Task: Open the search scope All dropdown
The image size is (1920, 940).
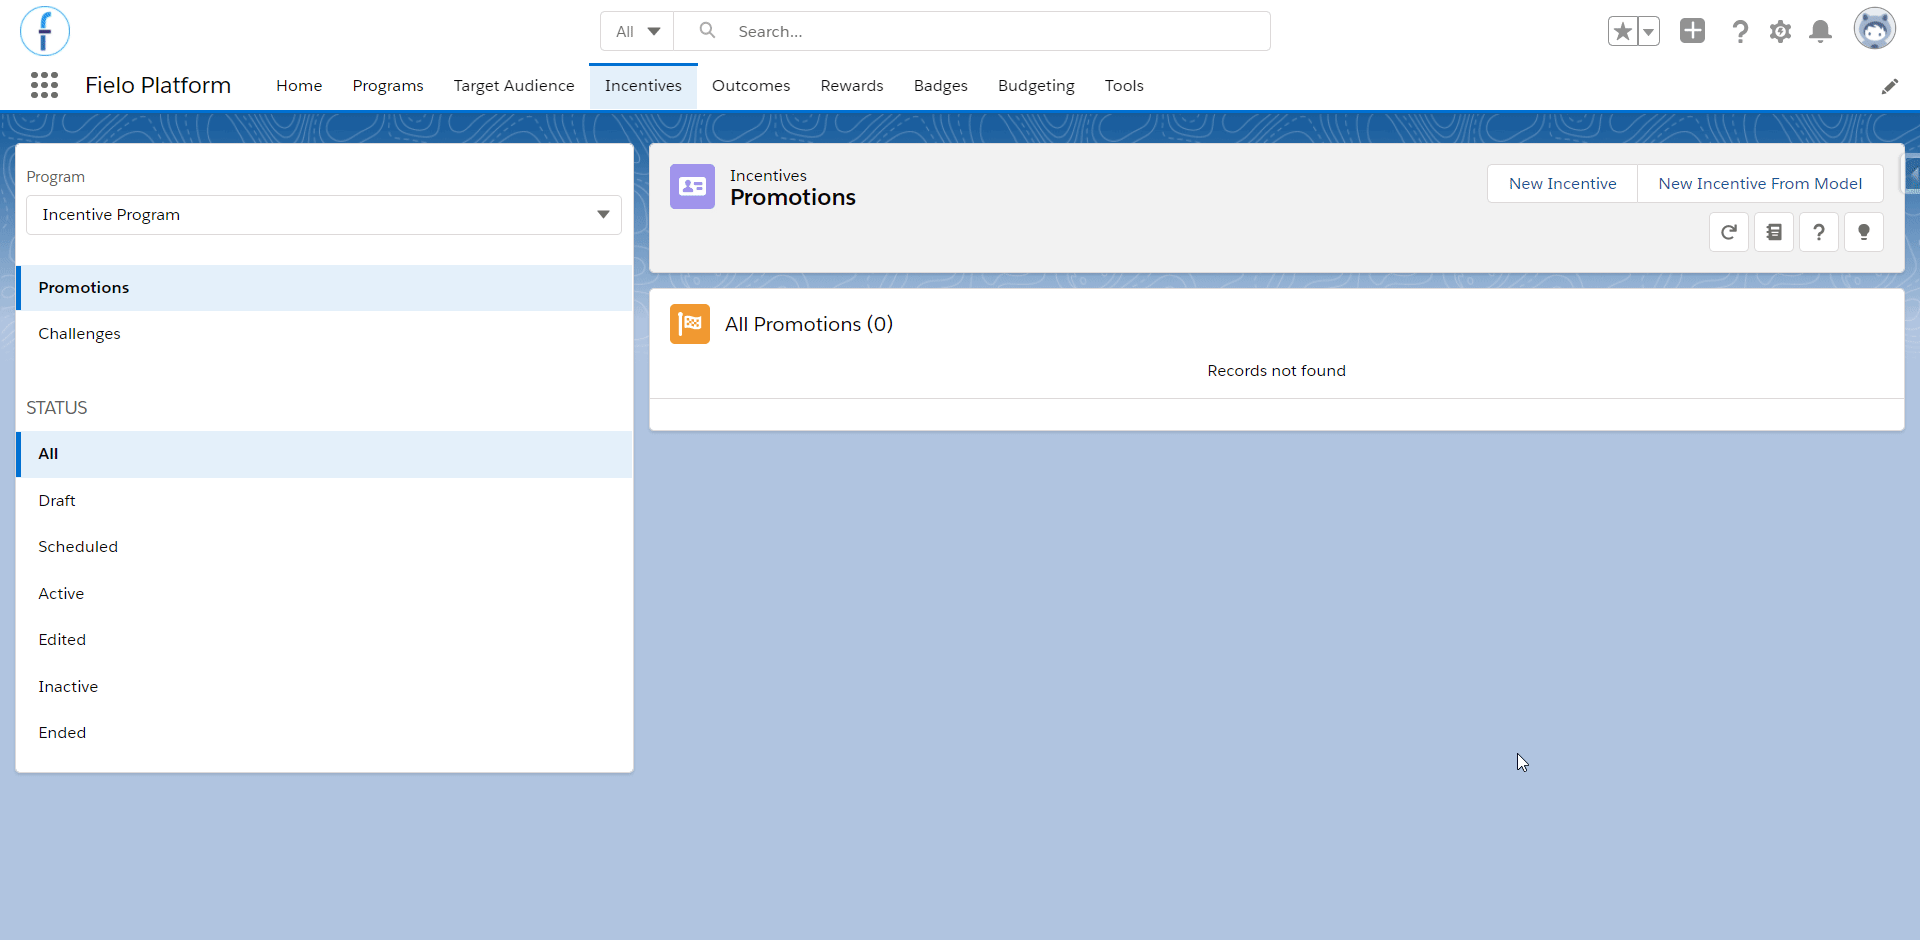Action: click(x=637, y=31)
